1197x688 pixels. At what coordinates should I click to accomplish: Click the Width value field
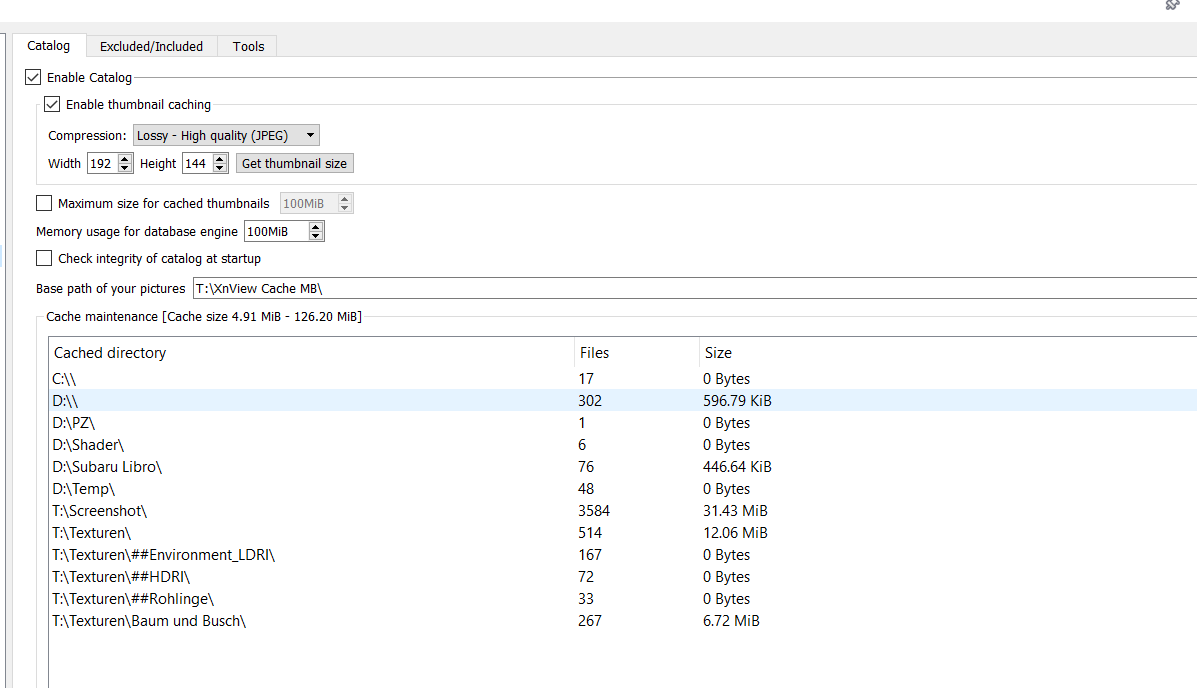(101, 164)
